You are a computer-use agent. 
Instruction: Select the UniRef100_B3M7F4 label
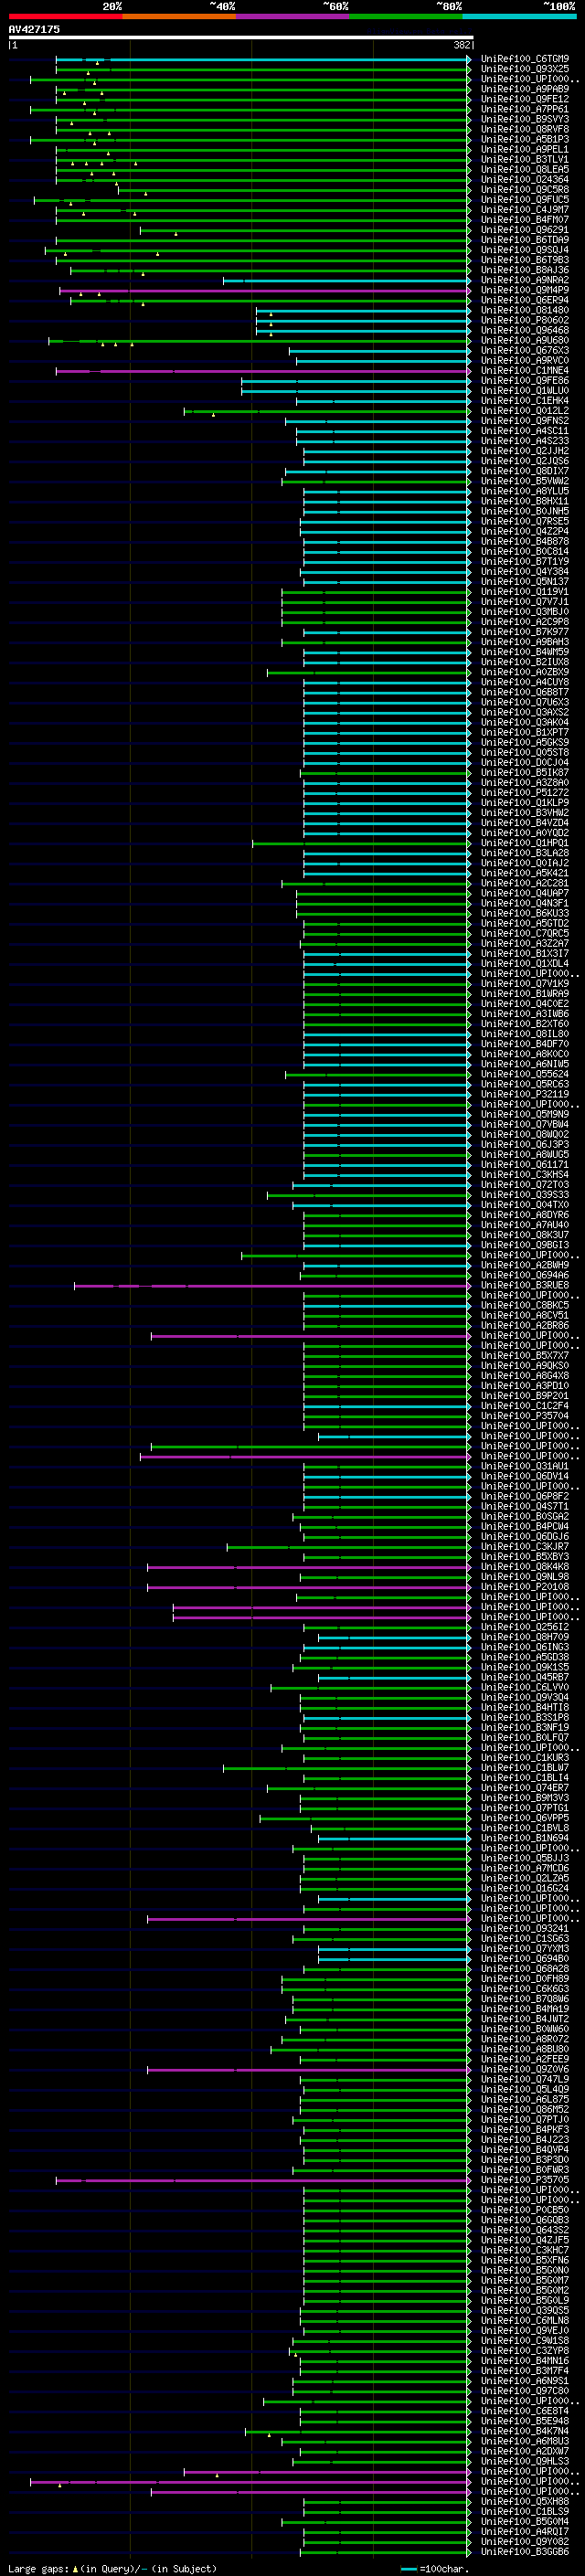click(524, 2370)
